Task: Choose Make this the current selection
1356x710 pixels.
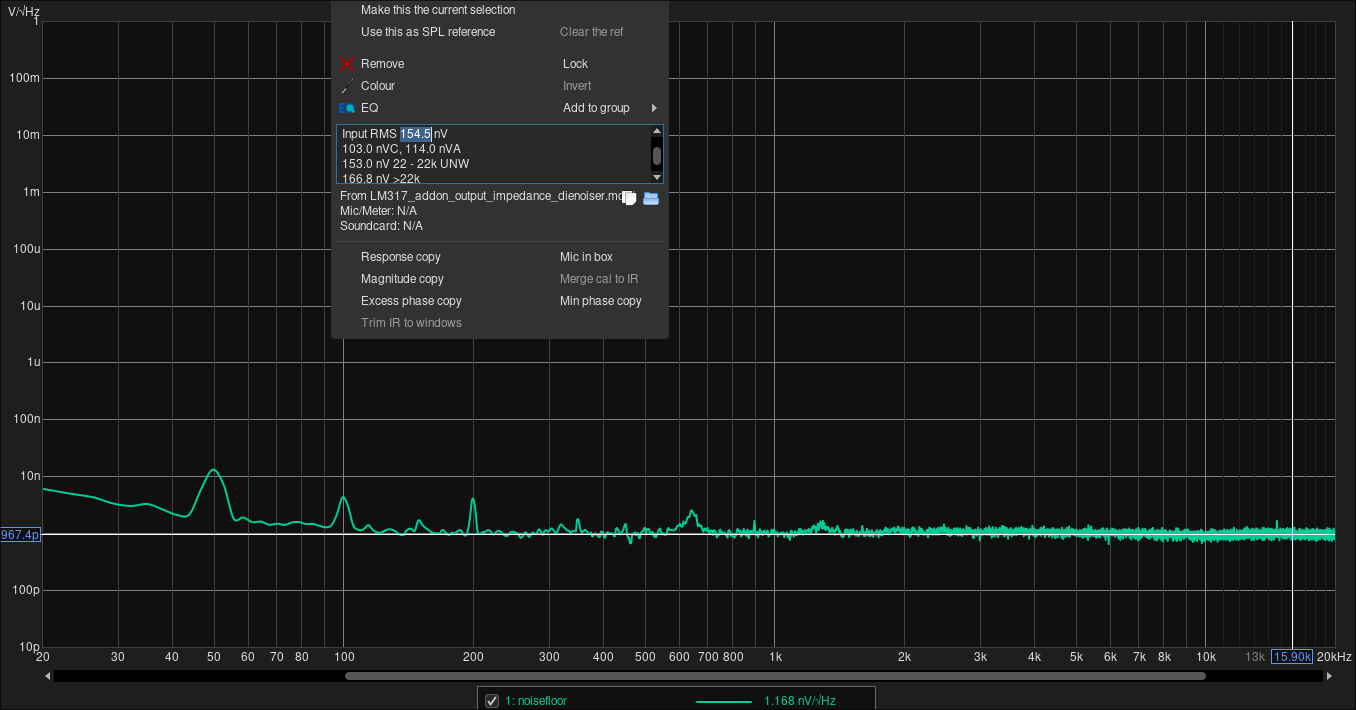Action: [x=438, y=10]
